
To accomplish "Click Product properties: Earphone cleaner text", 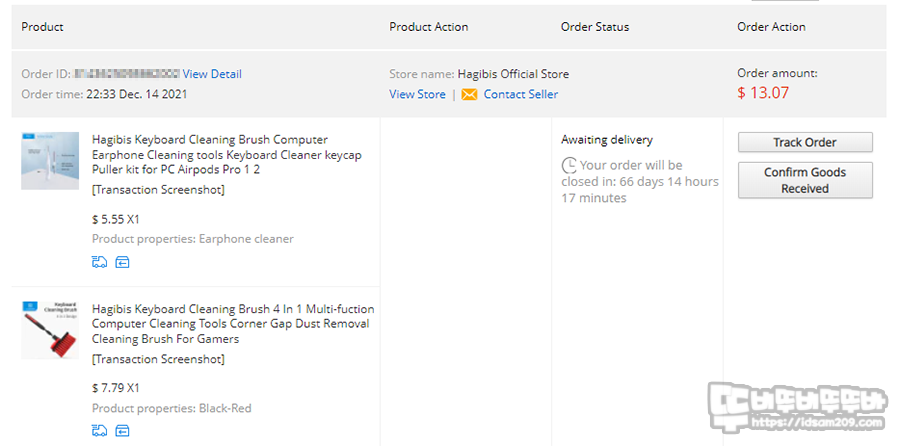I will (x=193, y=239).
